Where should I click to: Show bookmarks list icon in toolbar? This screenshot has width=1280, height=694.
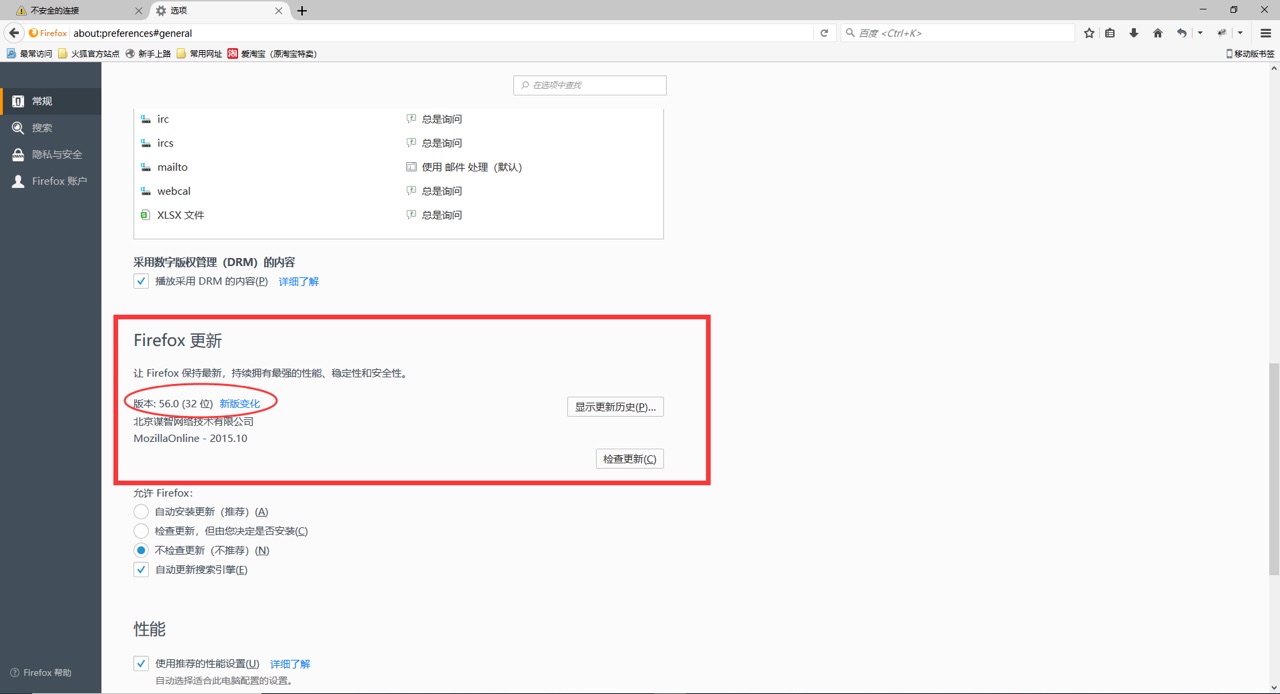click(x=1110, y=33)
